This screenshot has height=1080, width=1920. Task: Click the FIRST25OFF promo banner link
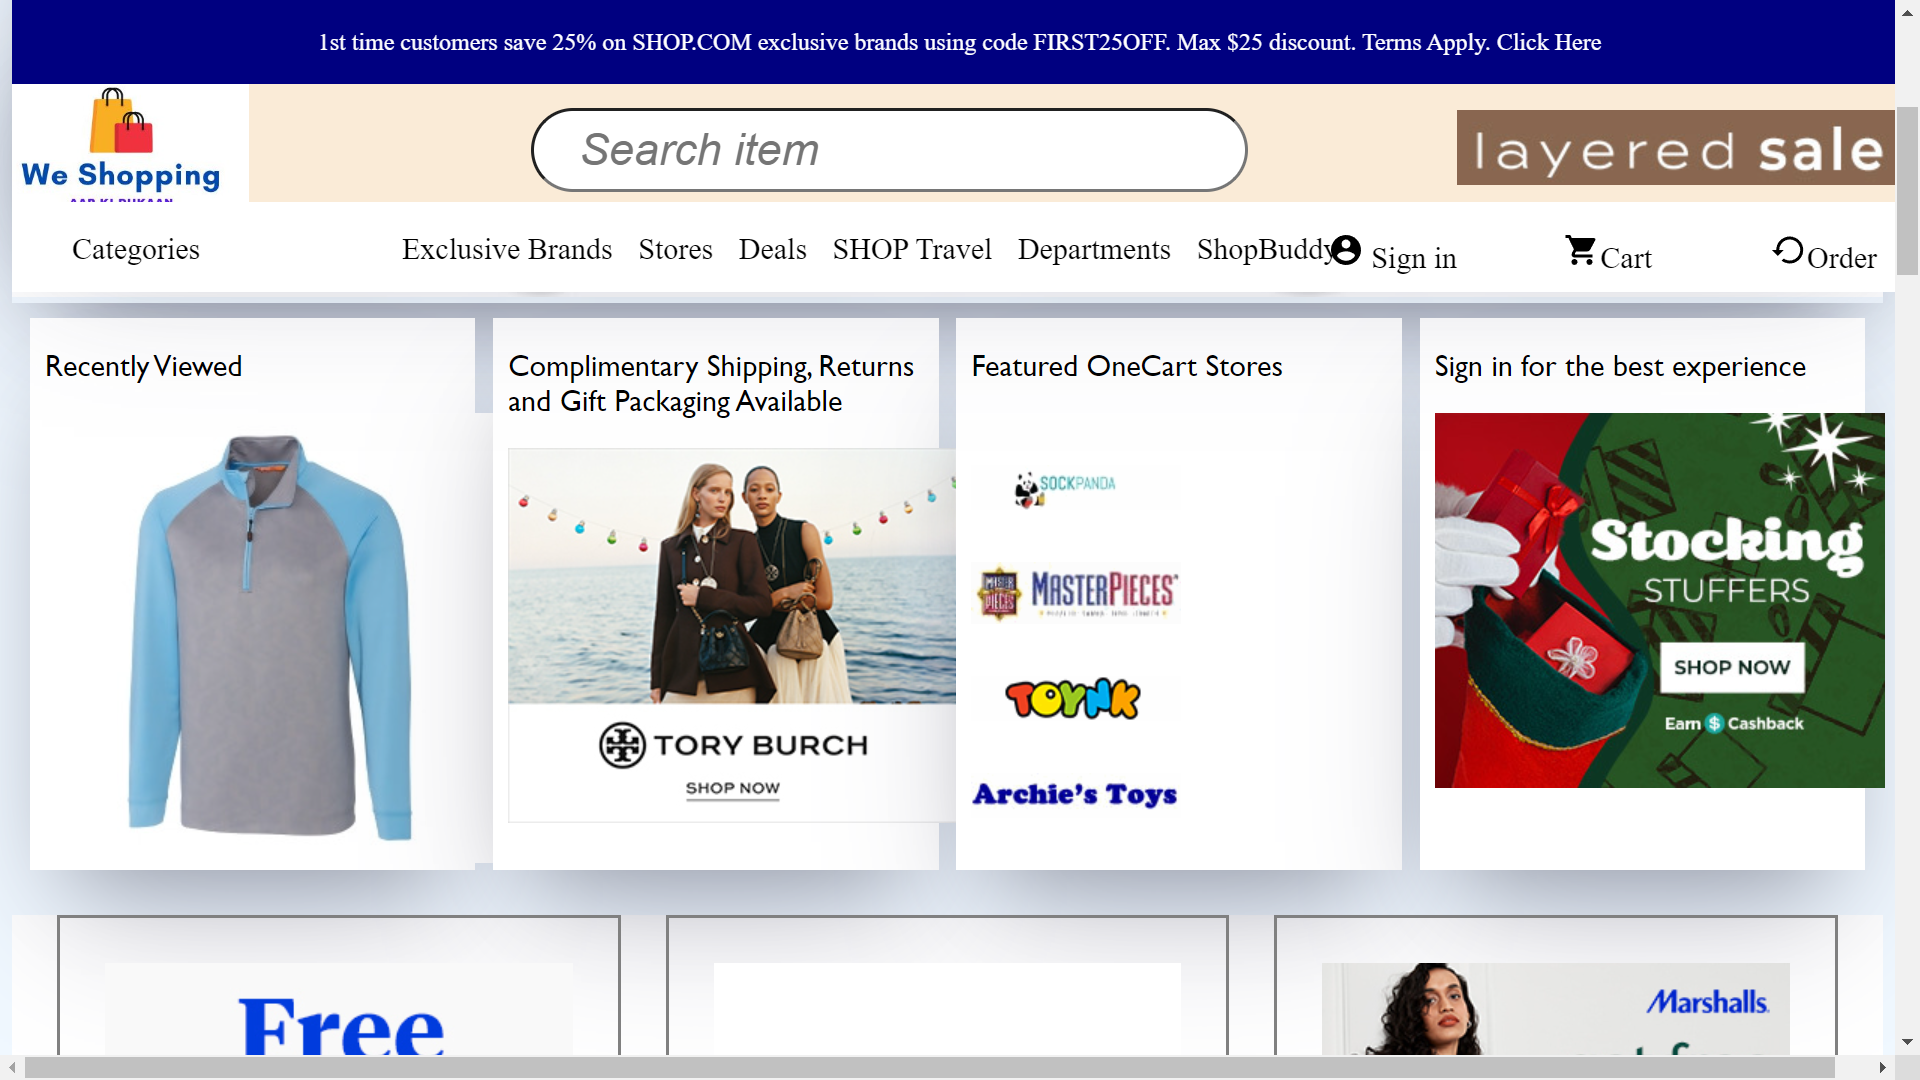[959, 42]
